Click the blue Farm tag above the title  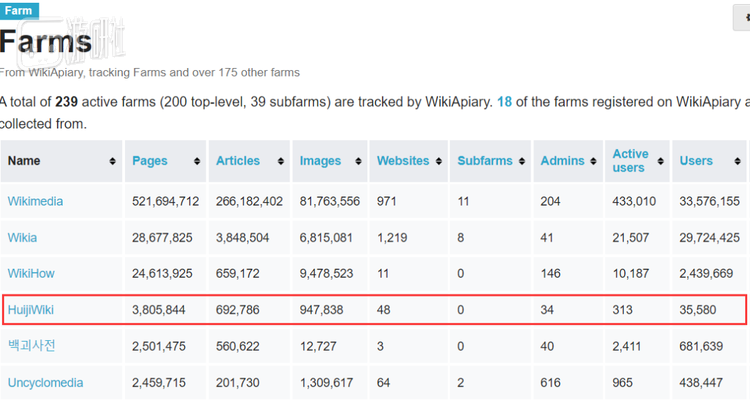click(19, 11)
